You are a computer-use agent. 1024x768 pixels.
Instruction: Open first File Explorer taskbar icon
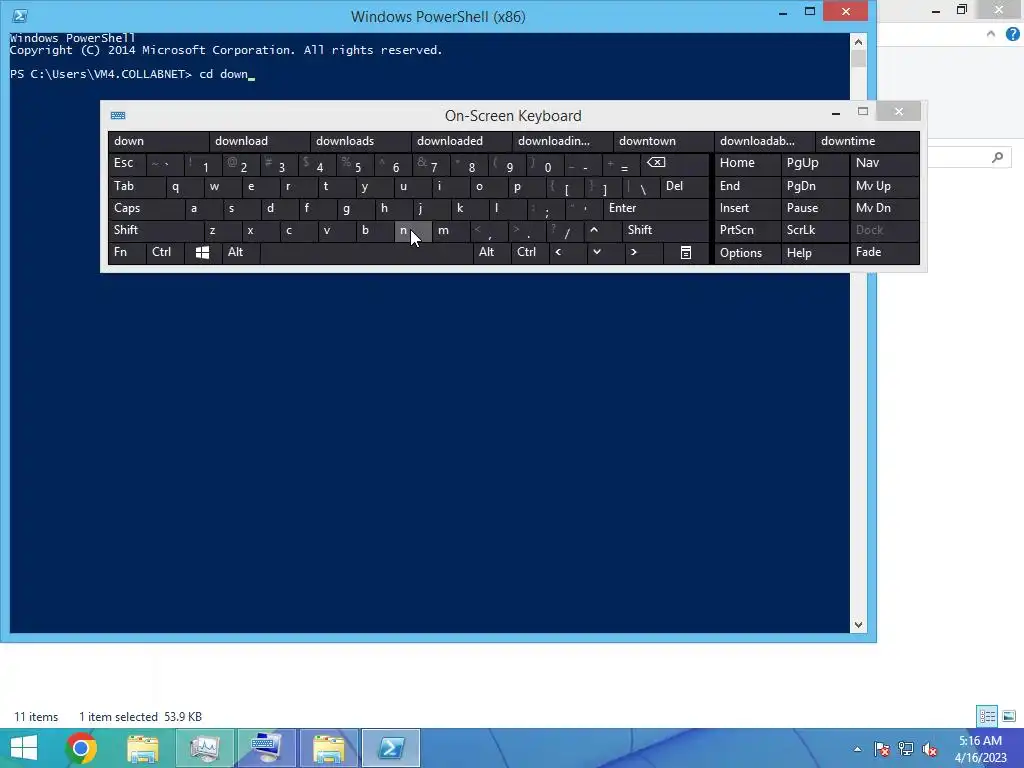[x=142, y=748]
